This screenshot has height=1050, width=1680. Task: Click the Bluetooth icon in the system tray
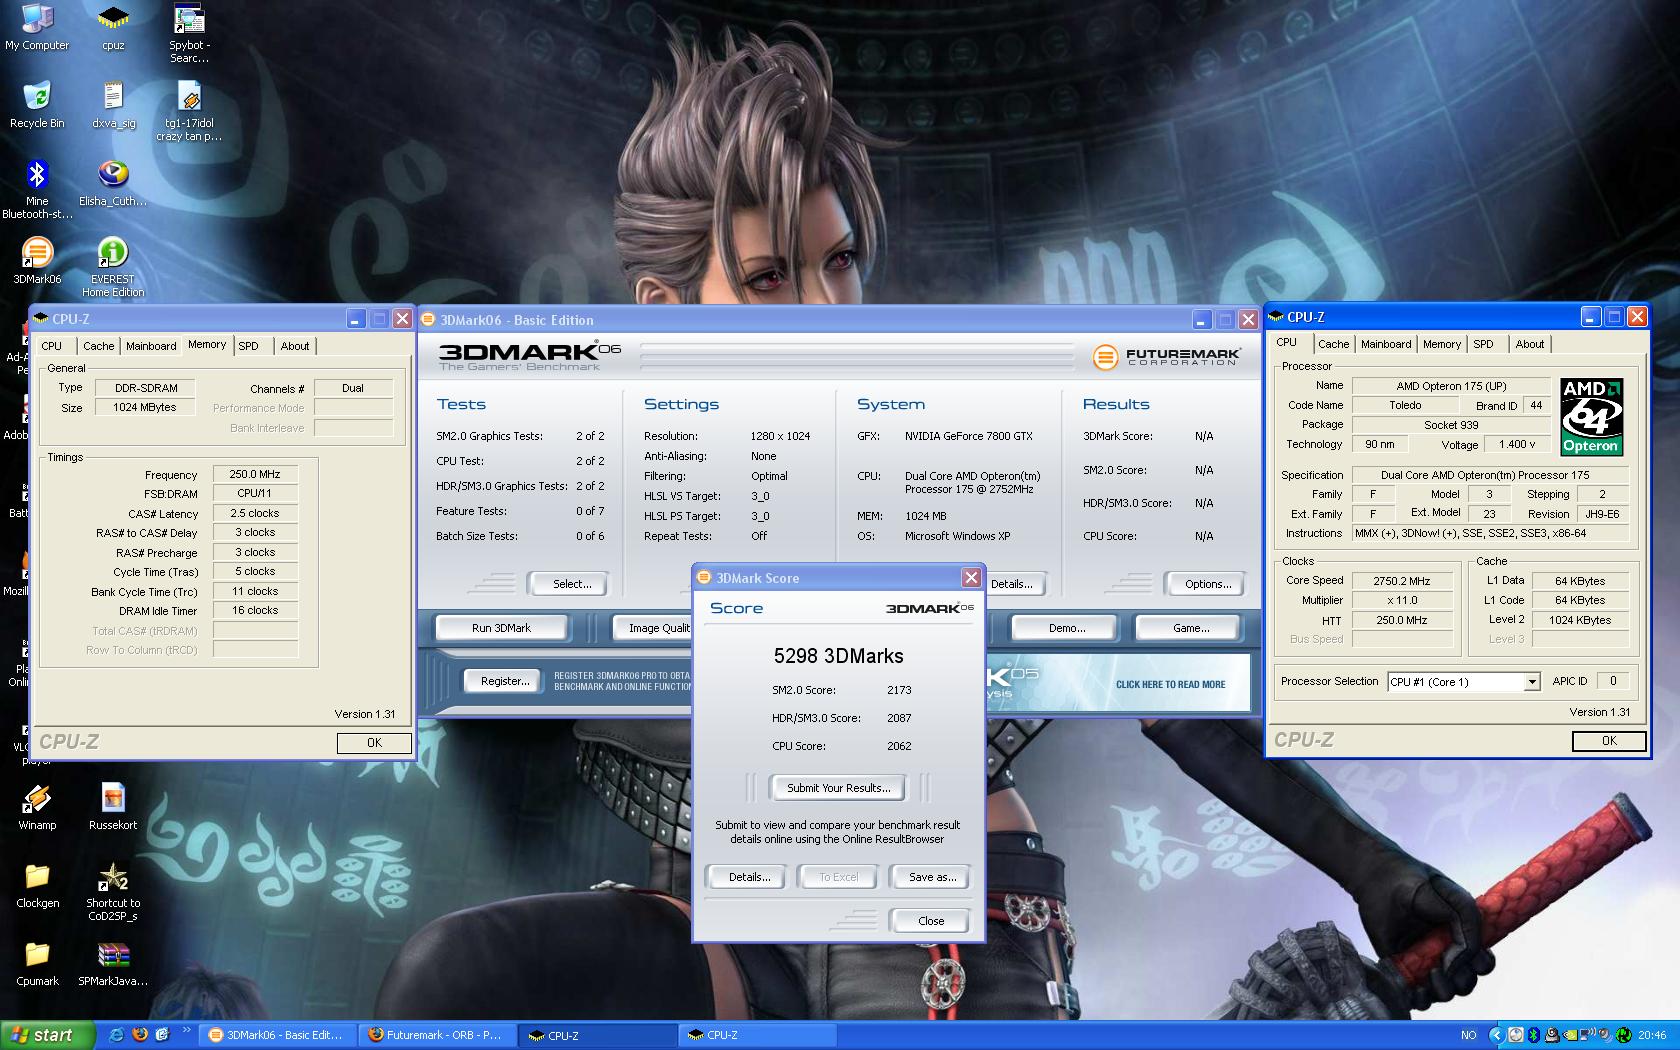click(1534, 1035)
